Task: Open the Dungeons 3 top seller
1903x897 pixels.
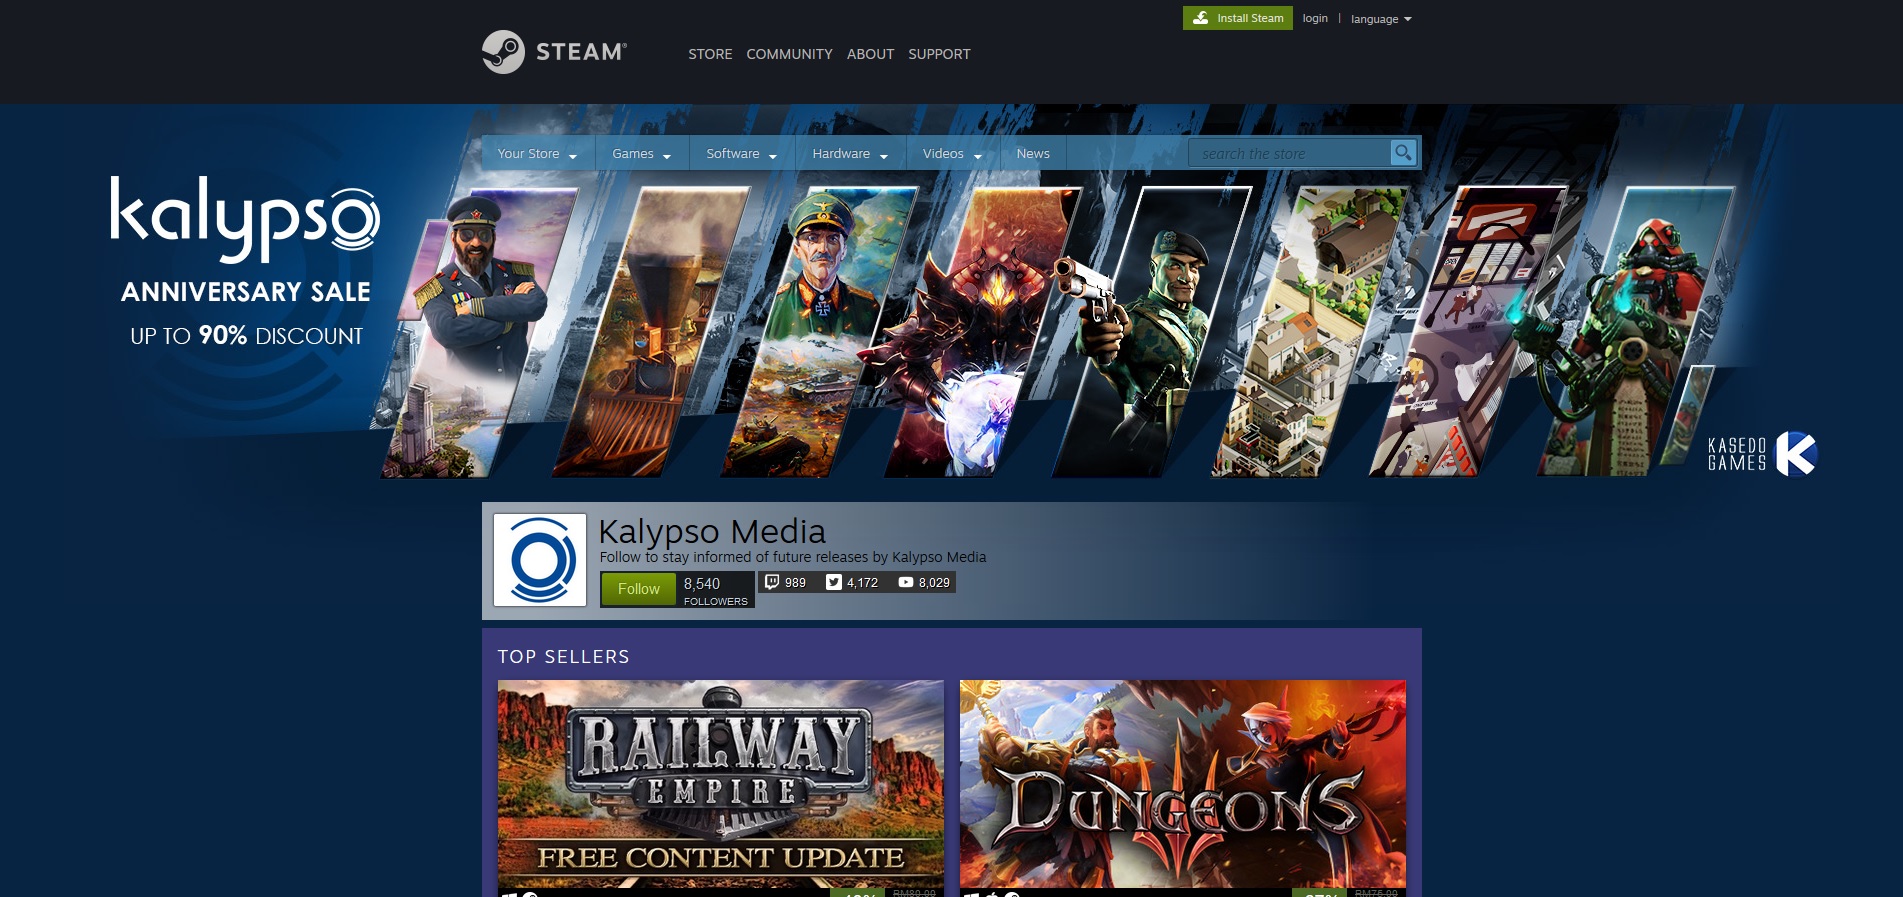Action: tap(1183, 784)
